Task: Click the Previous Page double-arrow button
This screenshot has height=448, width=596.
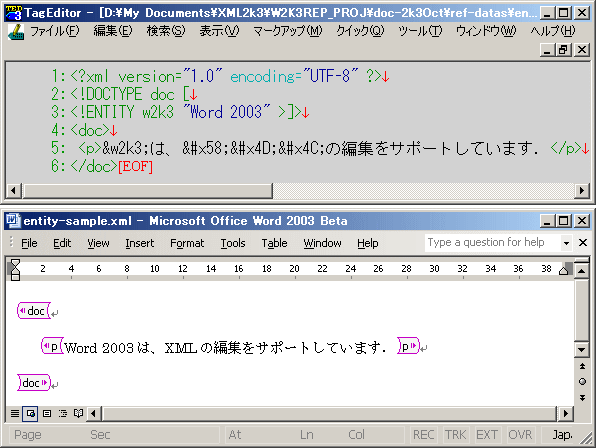Action: click(x=582, y=366)
